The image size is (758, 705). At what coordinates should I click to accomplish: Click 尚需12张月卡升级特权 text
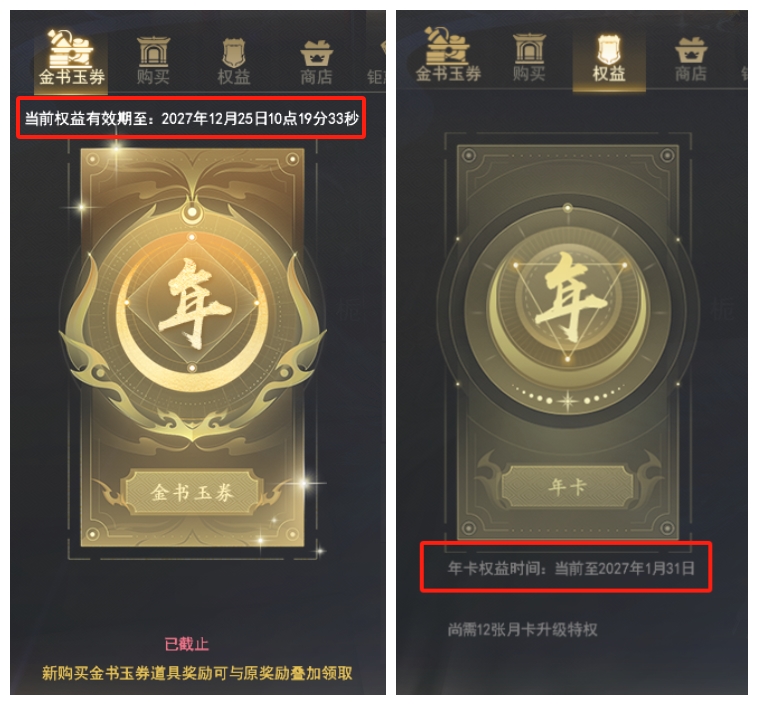coord(523,630)
